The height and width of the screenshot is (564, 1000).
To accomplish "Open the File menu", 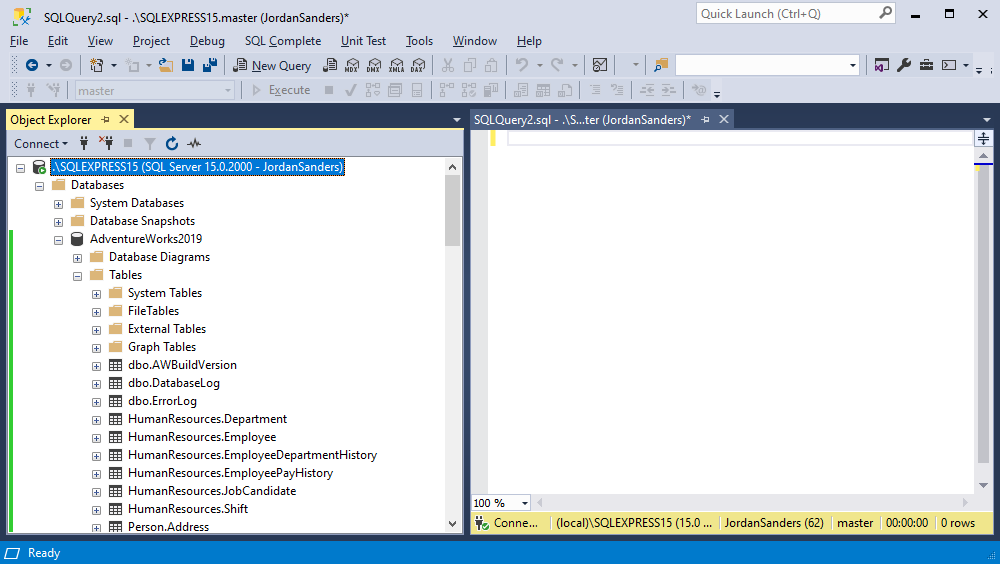I will (19, 41).
